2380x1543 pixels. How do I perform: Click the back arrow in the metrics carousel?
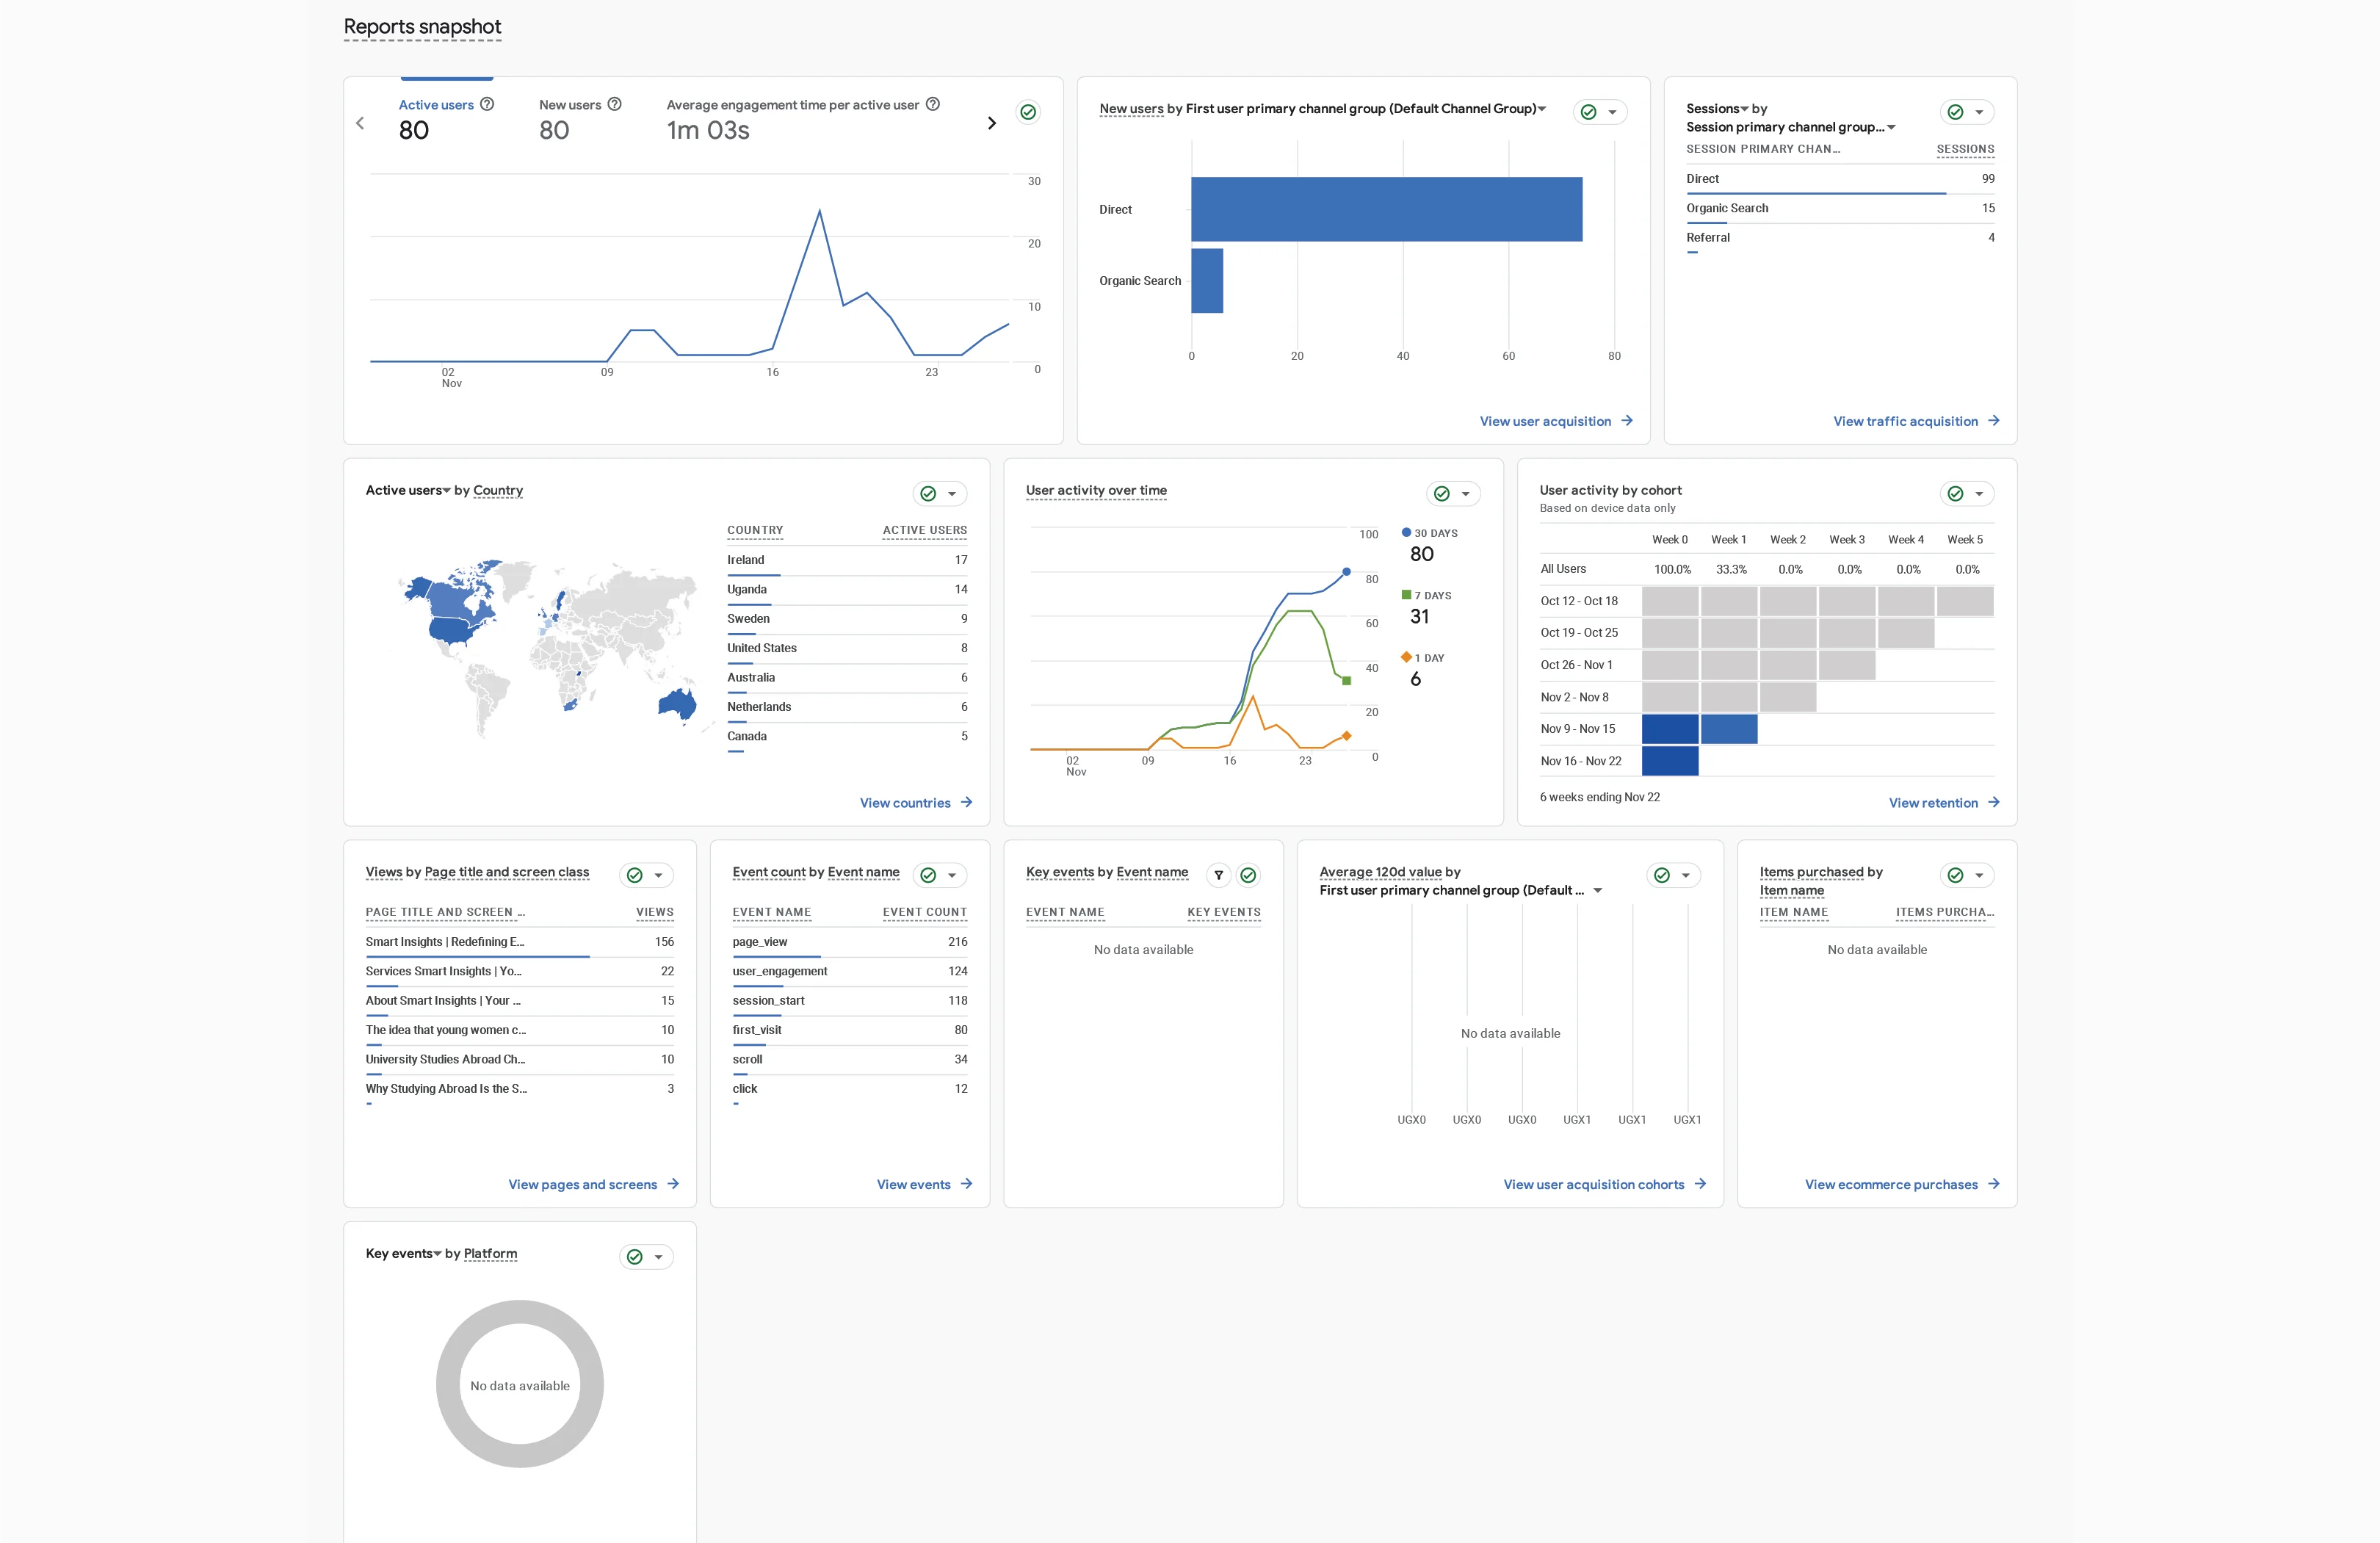(360, 123)
